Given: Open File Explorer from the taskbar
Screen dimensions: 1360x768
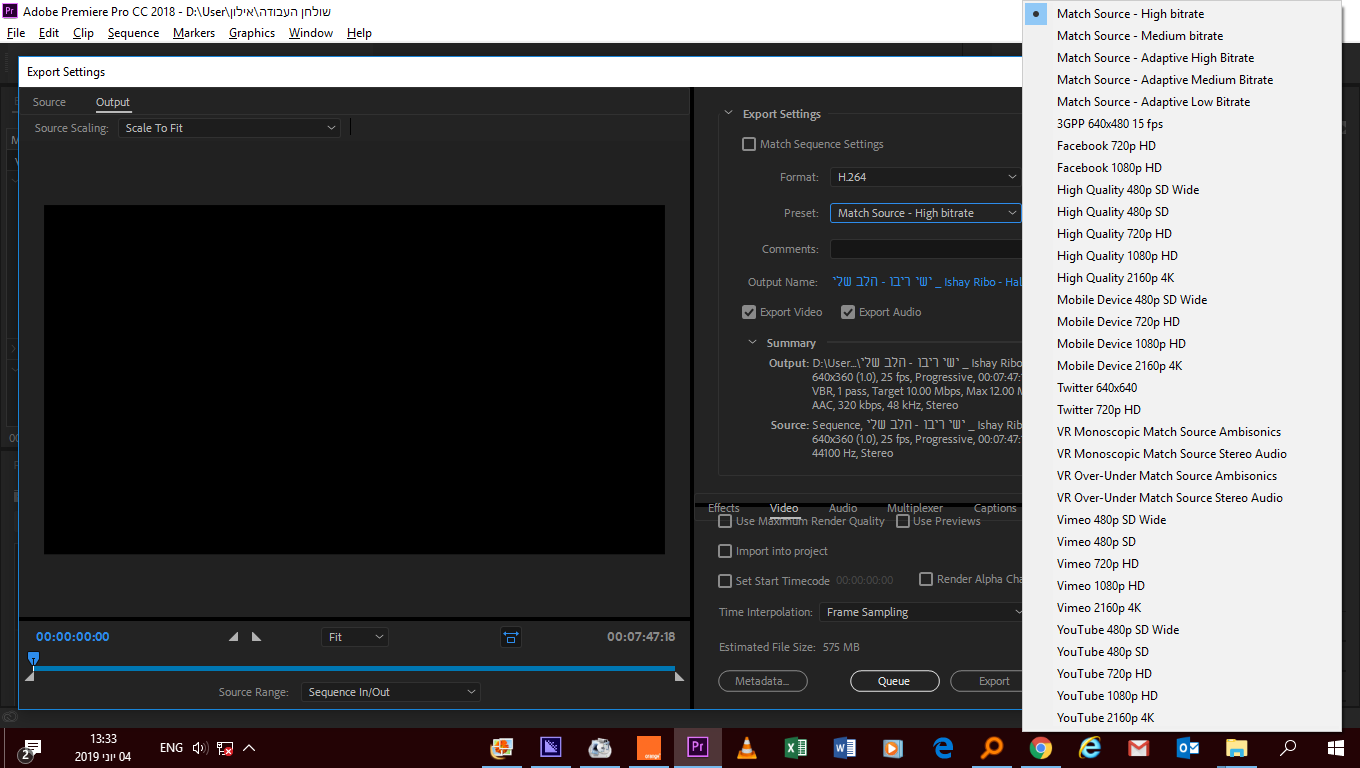Looking at the screenshot, I should pos(1237,747).
